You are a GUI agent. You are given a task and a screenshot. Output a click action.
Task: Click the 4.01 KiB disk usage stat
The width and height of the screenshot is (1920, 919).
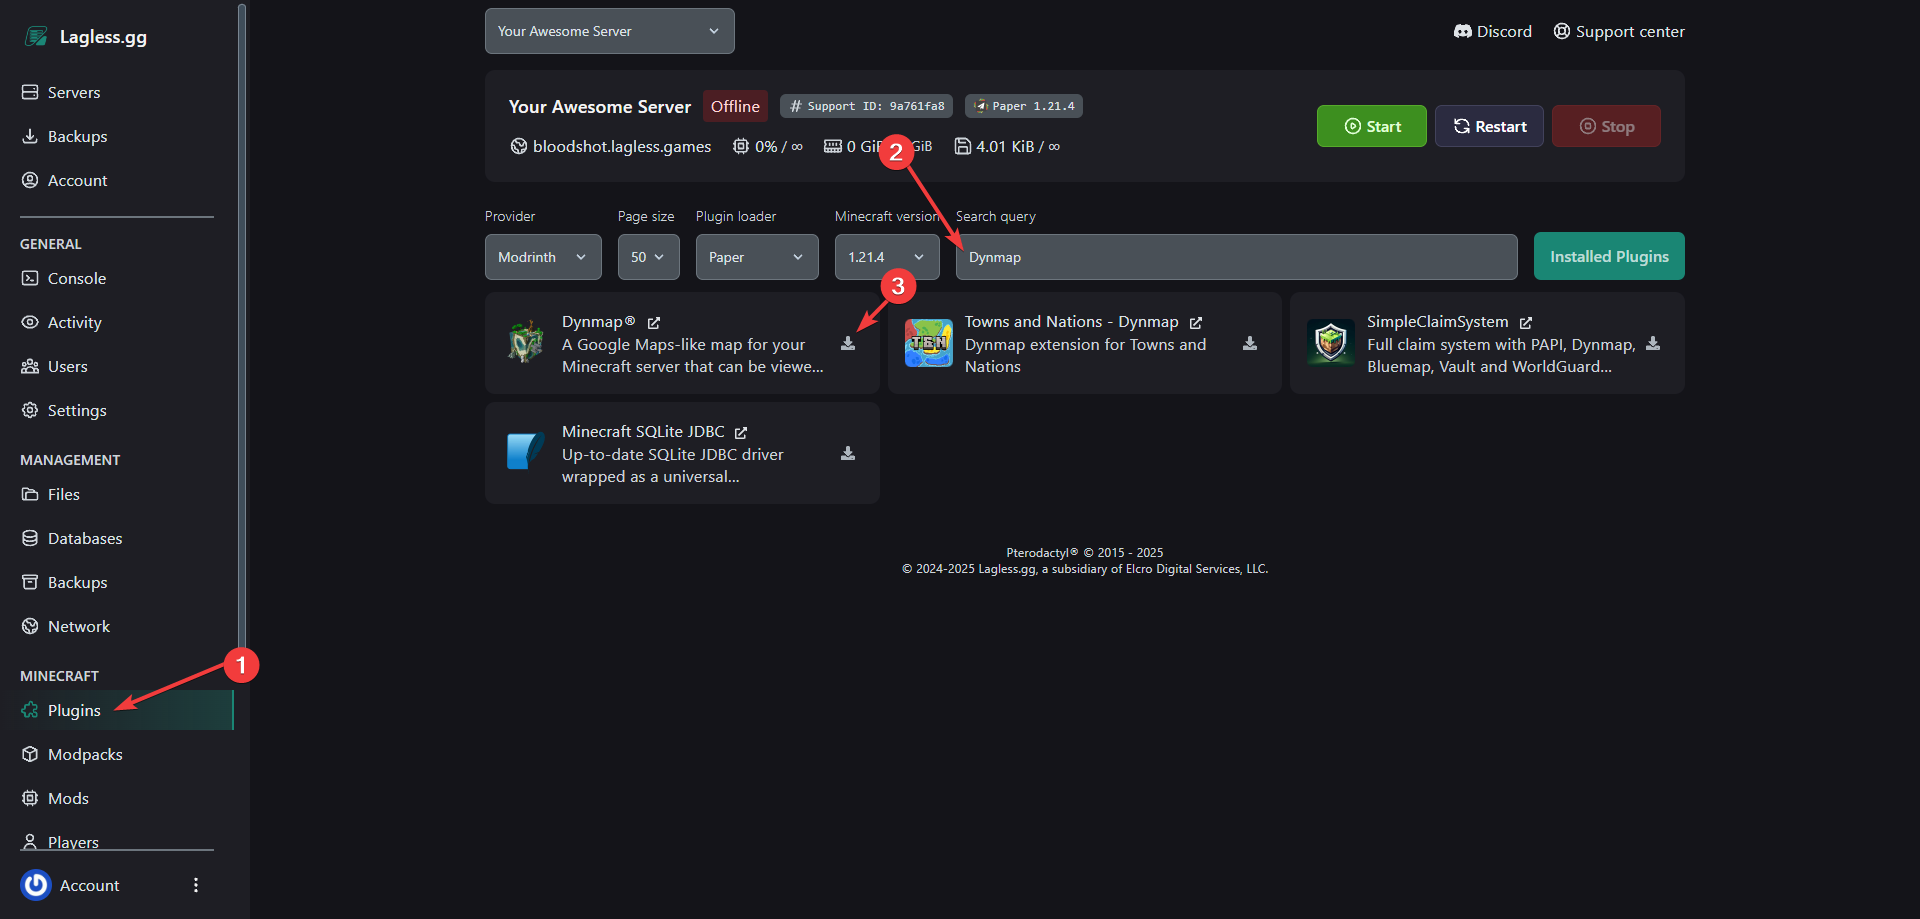[1007, 147]
